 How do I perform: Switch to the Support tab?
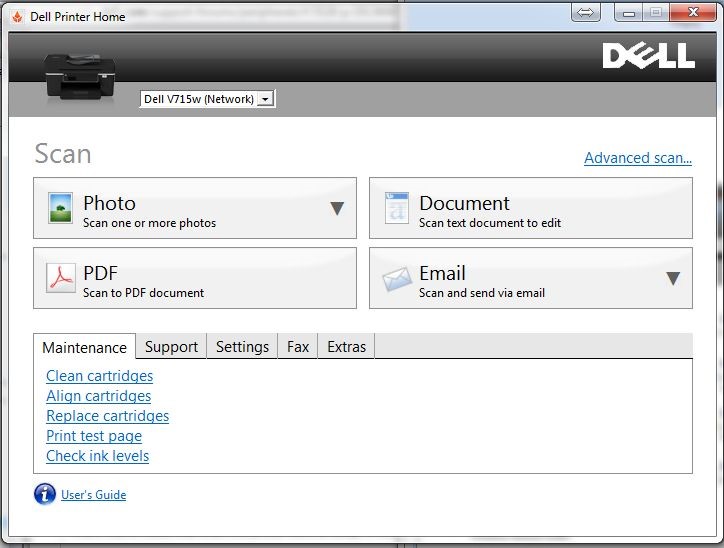171,346
